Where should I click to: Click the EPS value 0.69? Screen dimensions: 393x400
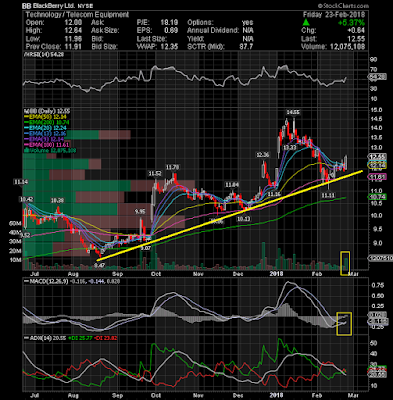pos(171,31)
